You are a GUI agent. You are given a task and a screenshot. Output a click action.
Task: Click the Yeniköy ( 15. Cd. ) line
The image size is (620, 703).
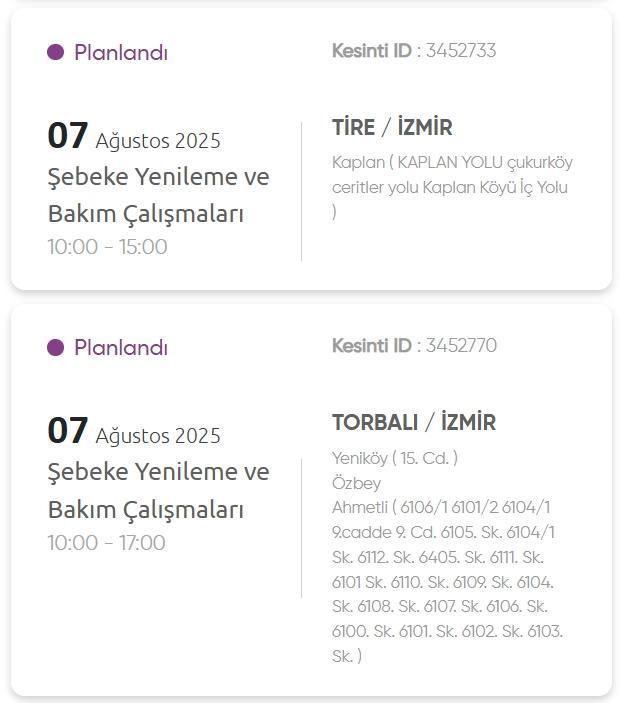click(x=395, y=458)
